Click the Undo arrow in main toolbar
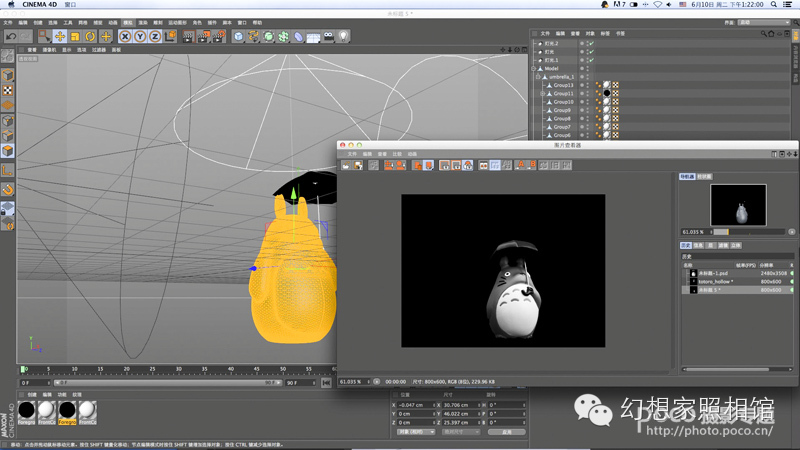Image resolution: width=800 pixels, height=450 pixels. (11, 36)
